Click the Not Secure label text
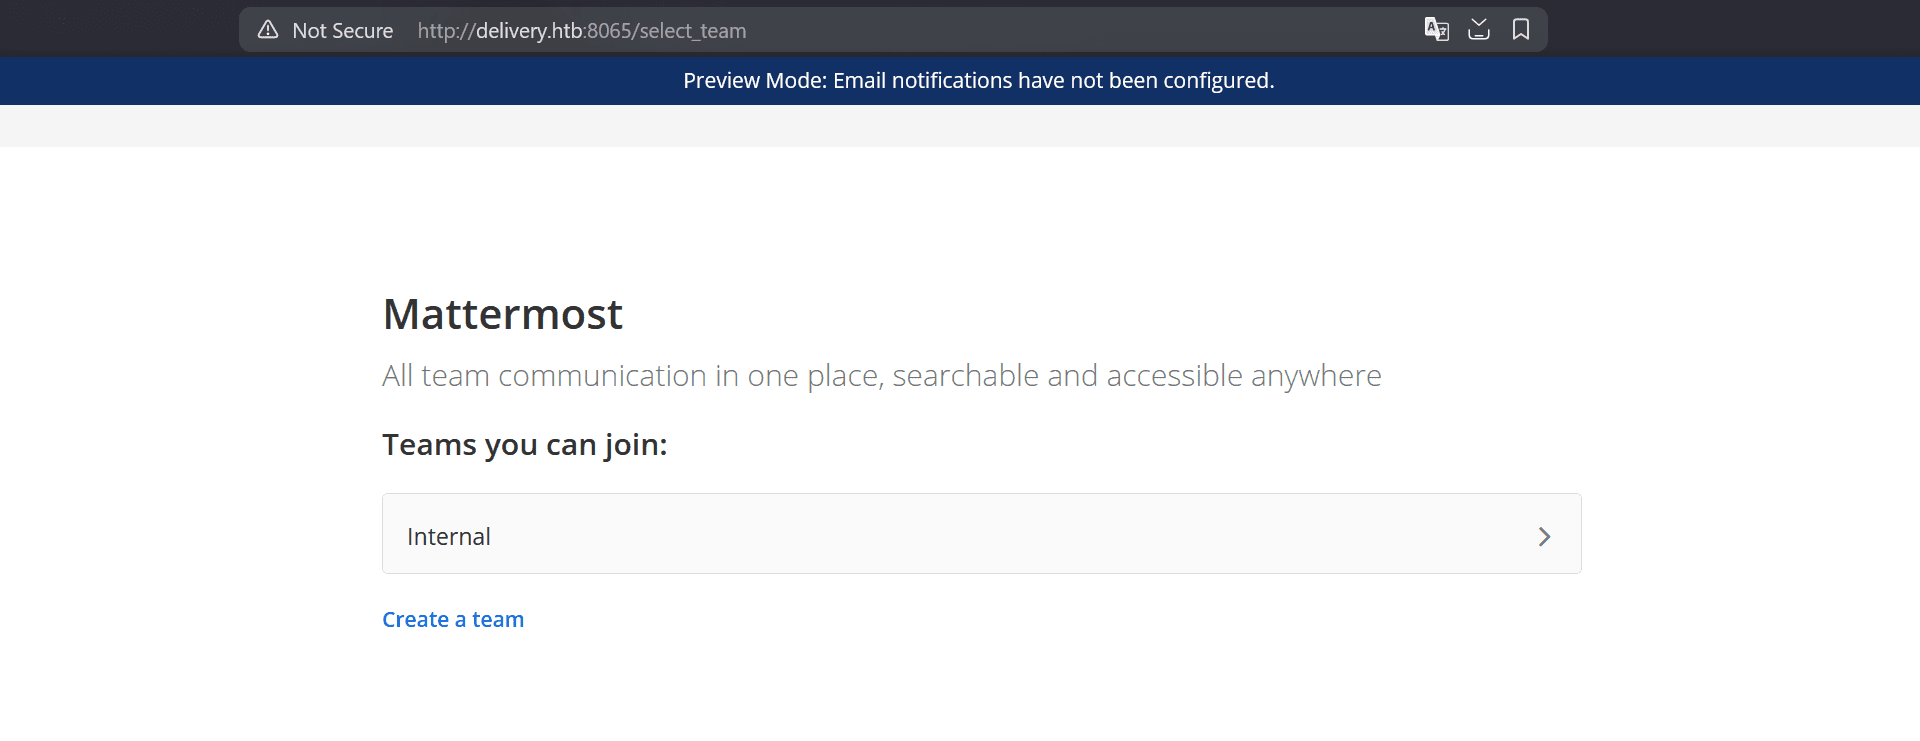This screenshot has width=1920, height=741. 342,31
